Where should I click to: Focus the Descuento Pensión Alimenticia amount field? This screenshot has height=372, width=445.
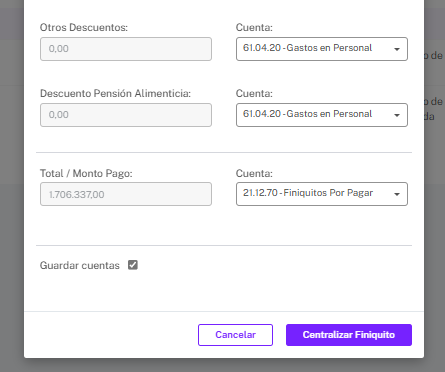click(x=126, y=115)
